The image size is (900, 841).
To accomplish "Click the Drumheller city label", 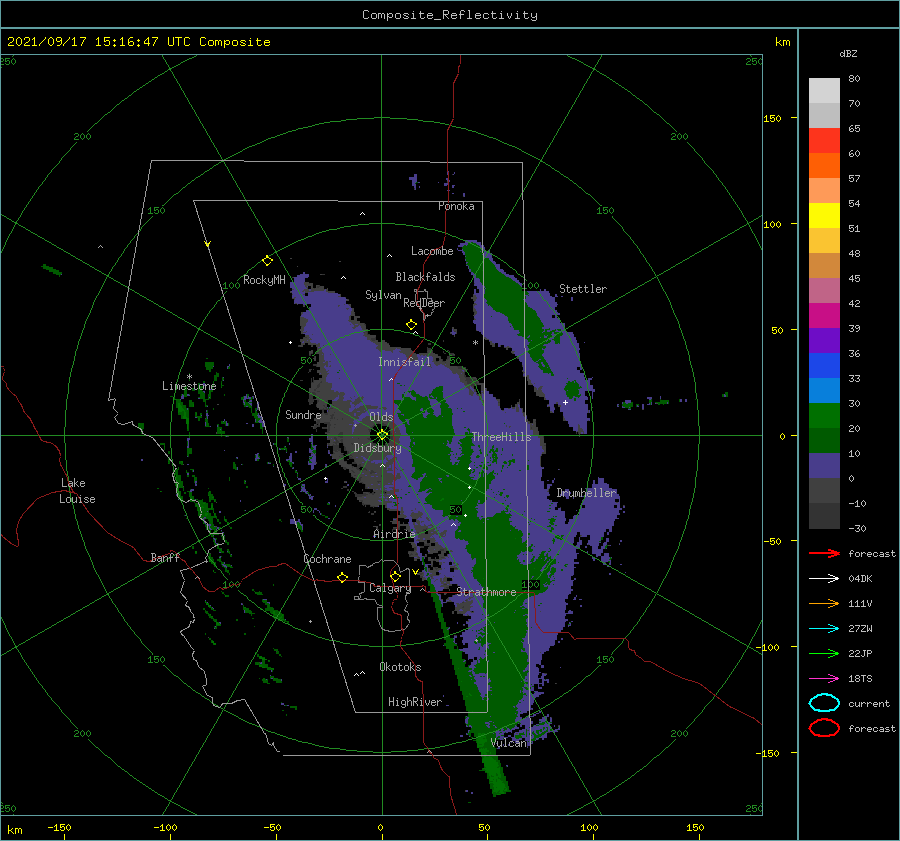I will [x=587, y=493].
